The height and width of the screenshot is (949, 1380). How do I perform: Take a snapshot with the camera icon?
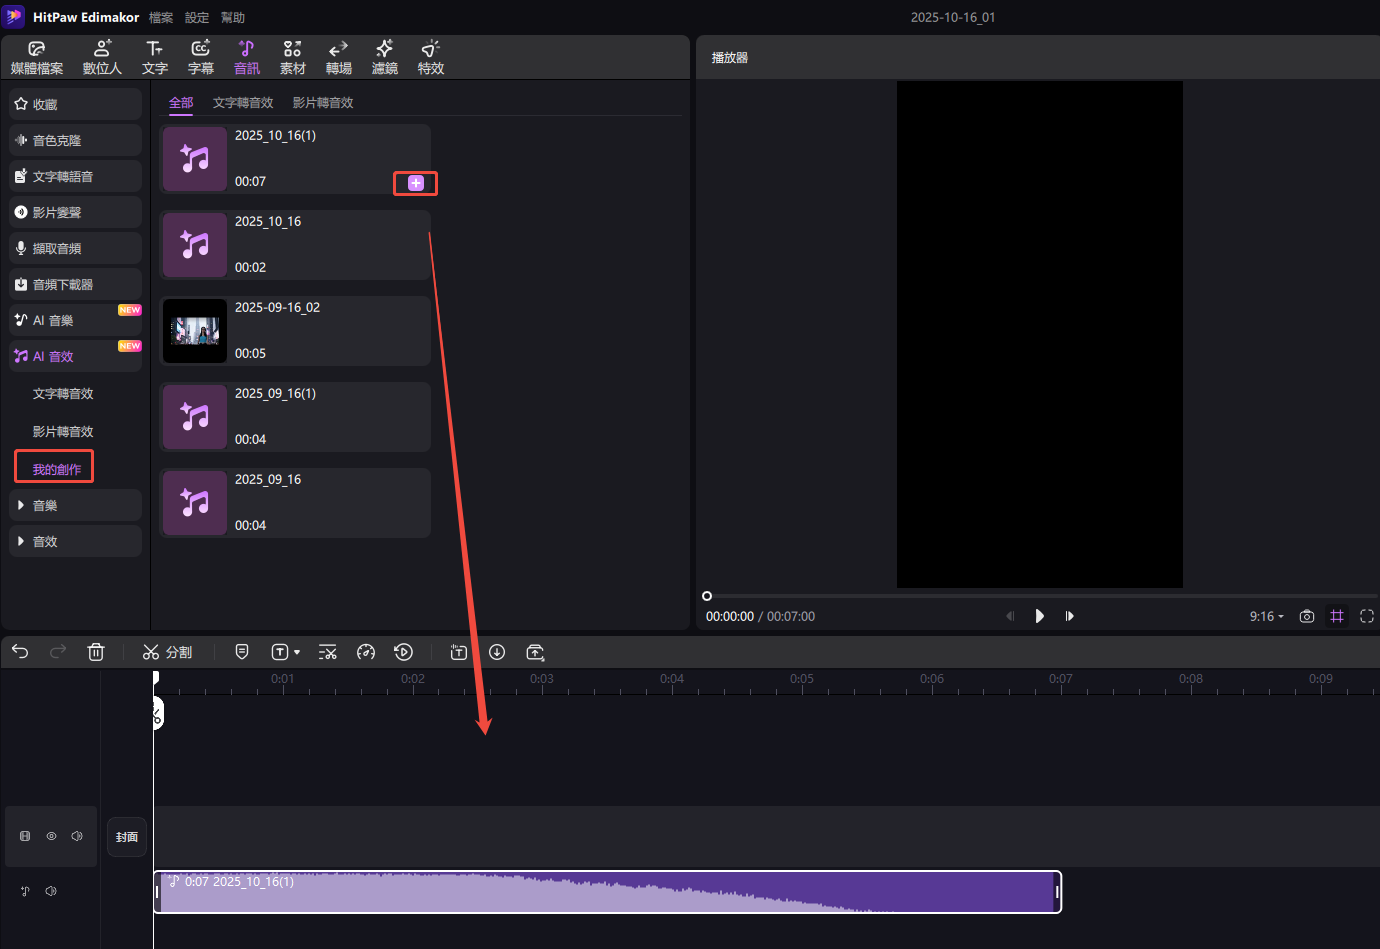tap(1306, 616)
